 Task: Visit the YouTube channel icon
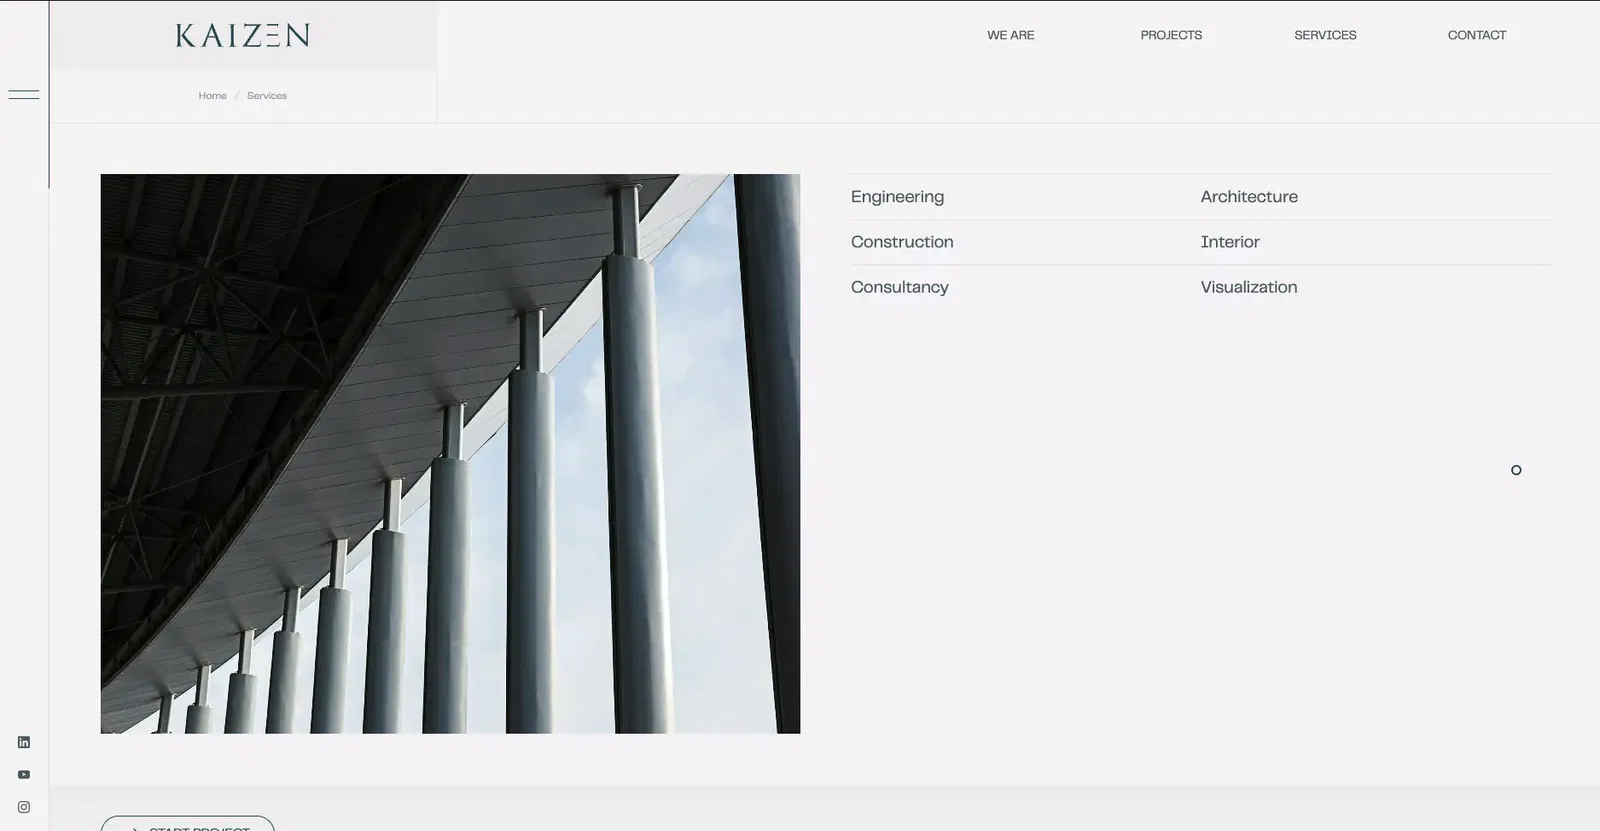[24, 775]
